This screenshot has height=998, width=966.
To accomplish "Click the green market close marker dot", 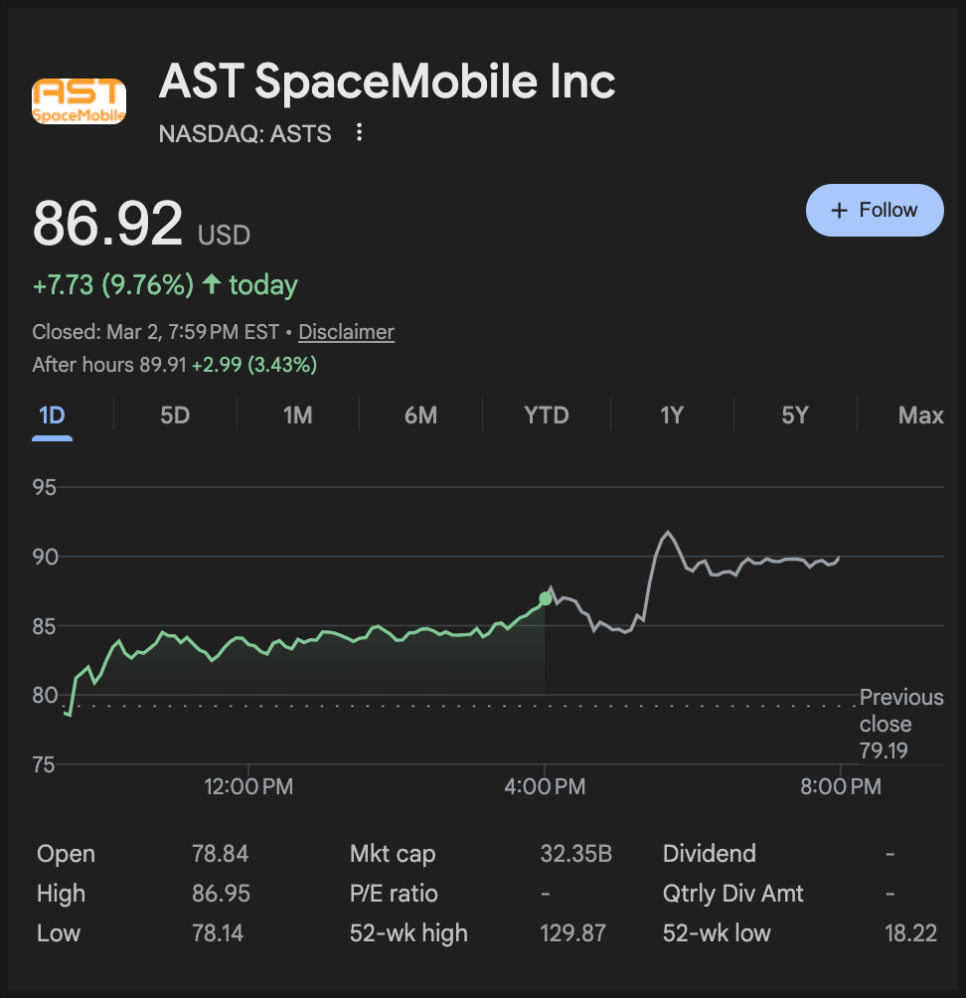I will point(545,598).
